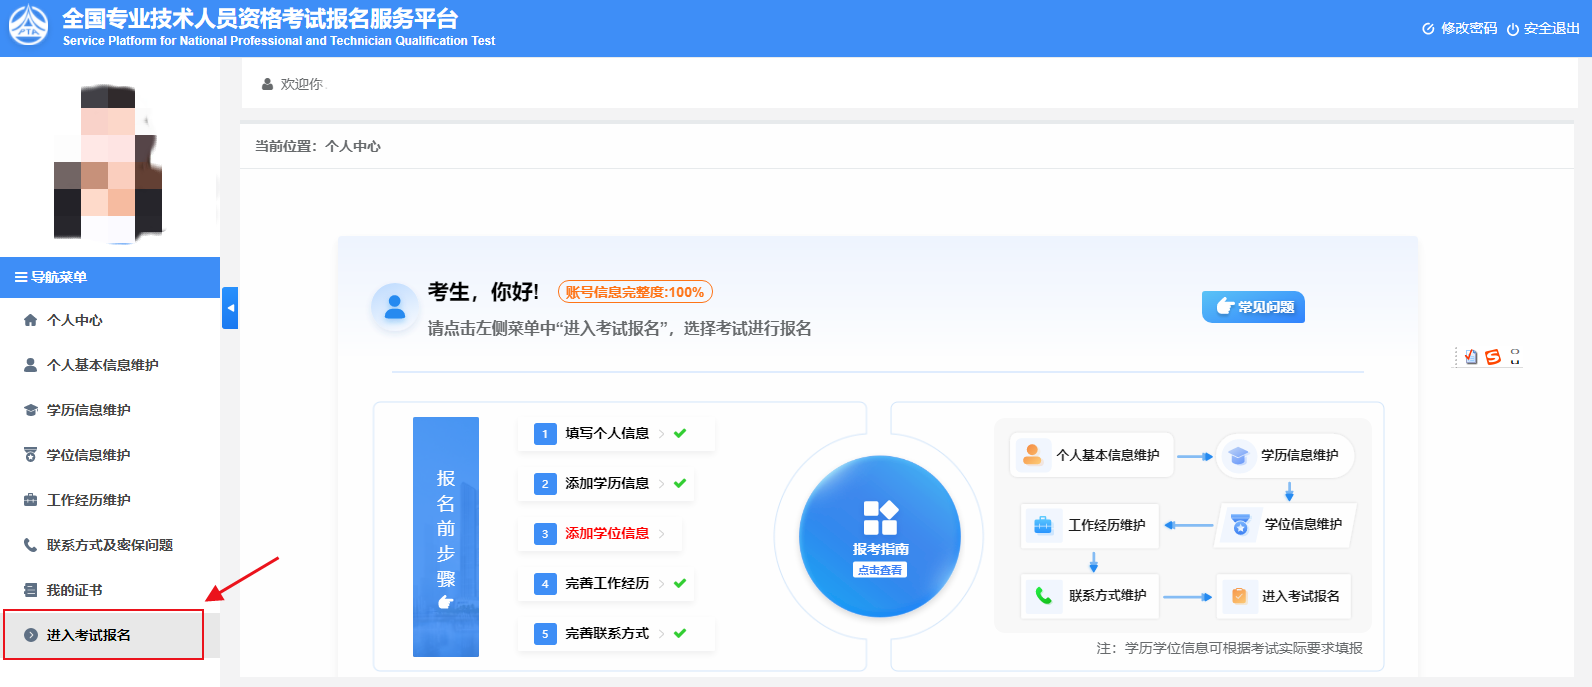Click the 个人基本信息维护 flowchart person icon
The image size is (1592, 687).
[1033, 455]
